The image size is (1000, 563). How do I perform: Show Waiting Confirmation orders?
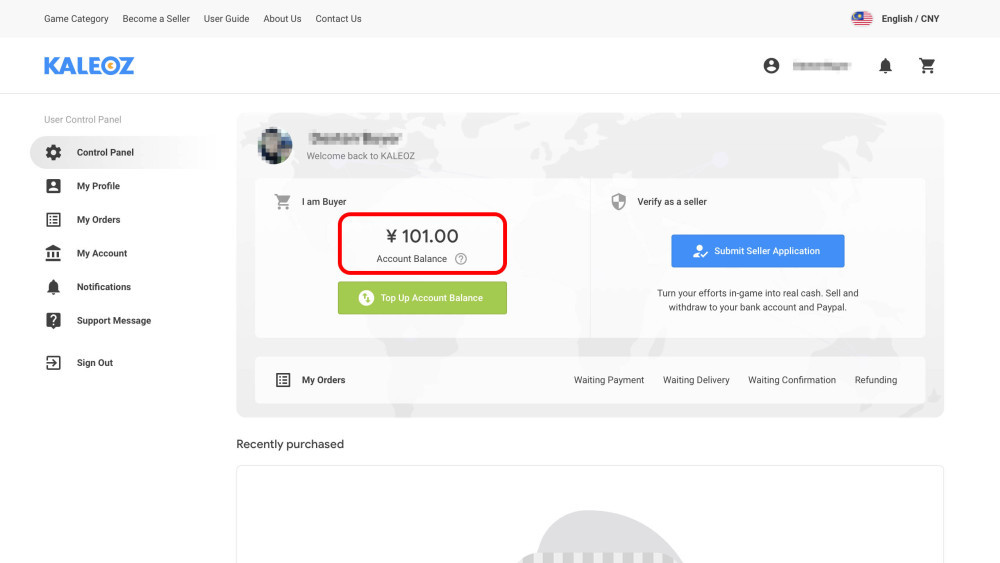(x=792, y=380)
